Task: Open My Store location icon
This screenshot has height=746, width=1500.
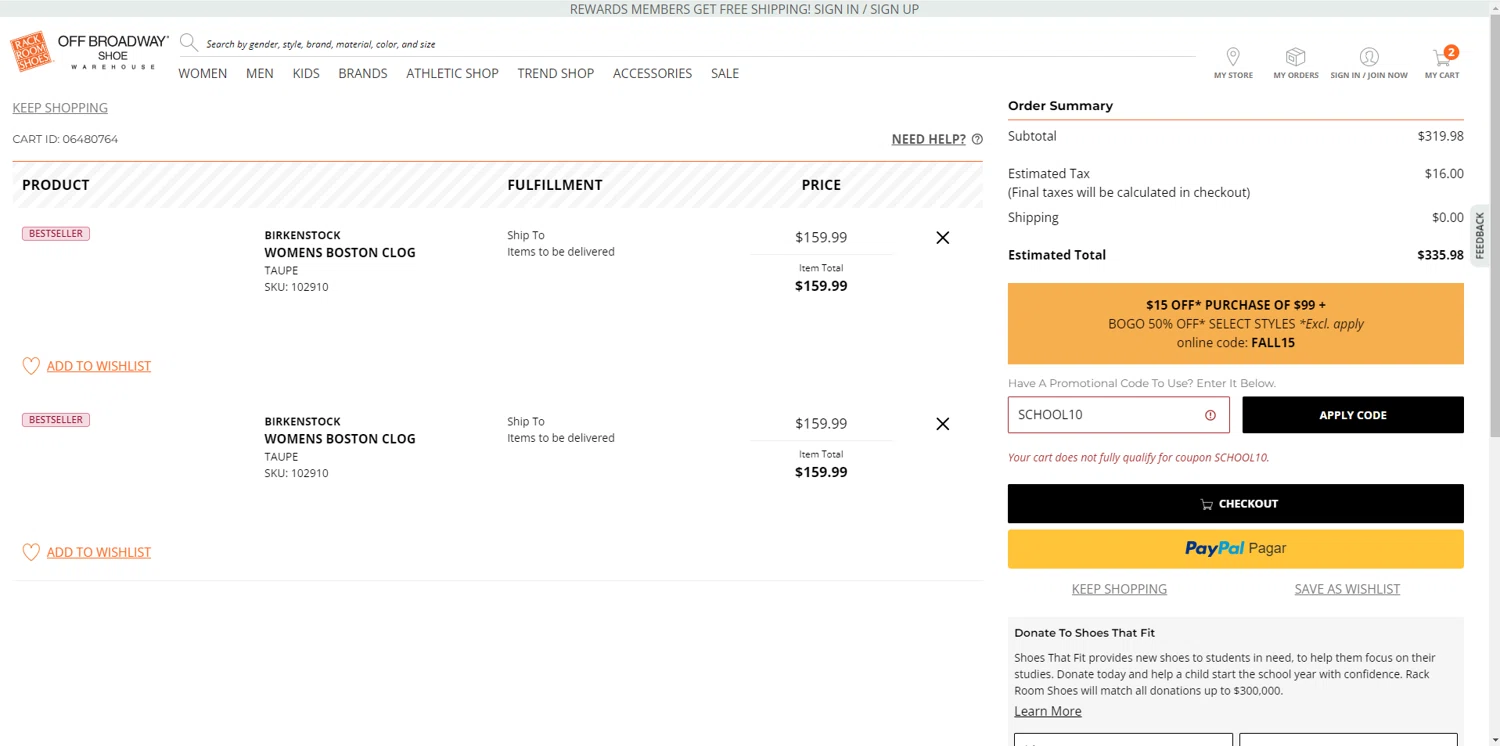Action: [1233, 56]
